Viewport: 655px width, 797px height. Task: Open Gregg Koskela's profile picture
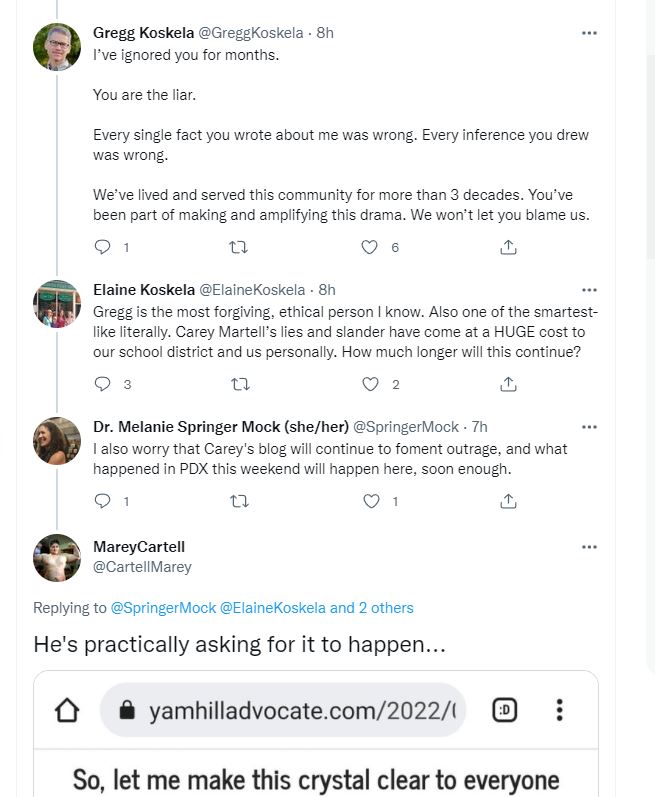pos(57,46)
